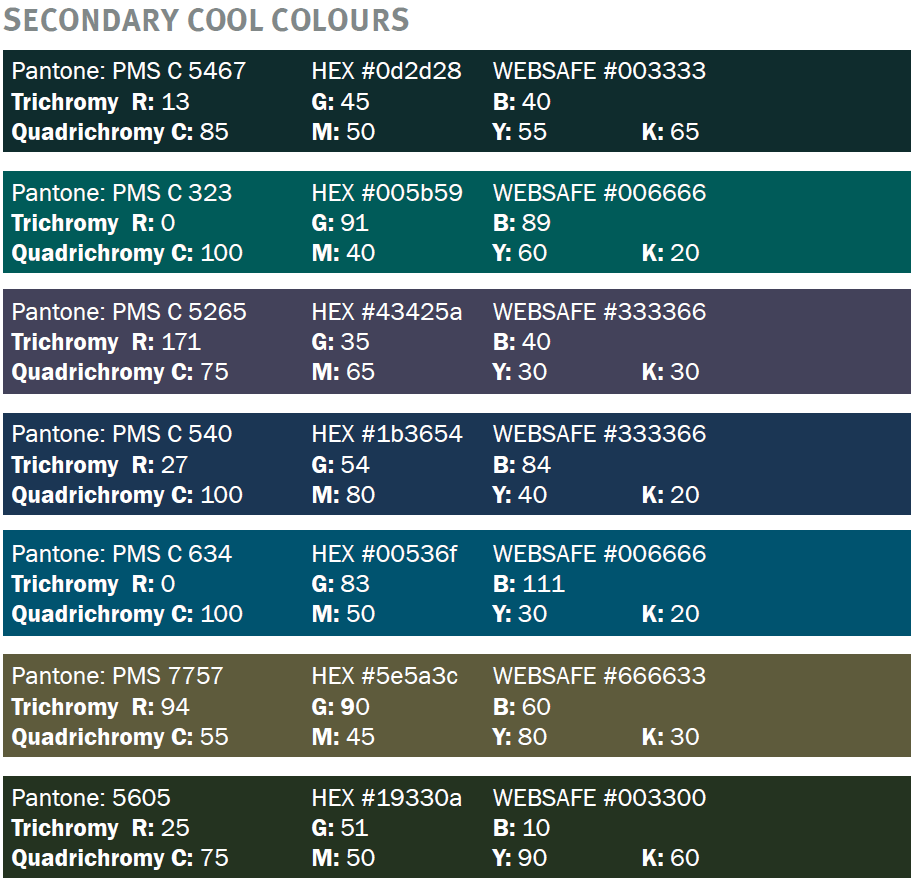Select Trichromy R: 13 text
The image size is (913, 880).
pyautogui.click(x=101, y=102)
